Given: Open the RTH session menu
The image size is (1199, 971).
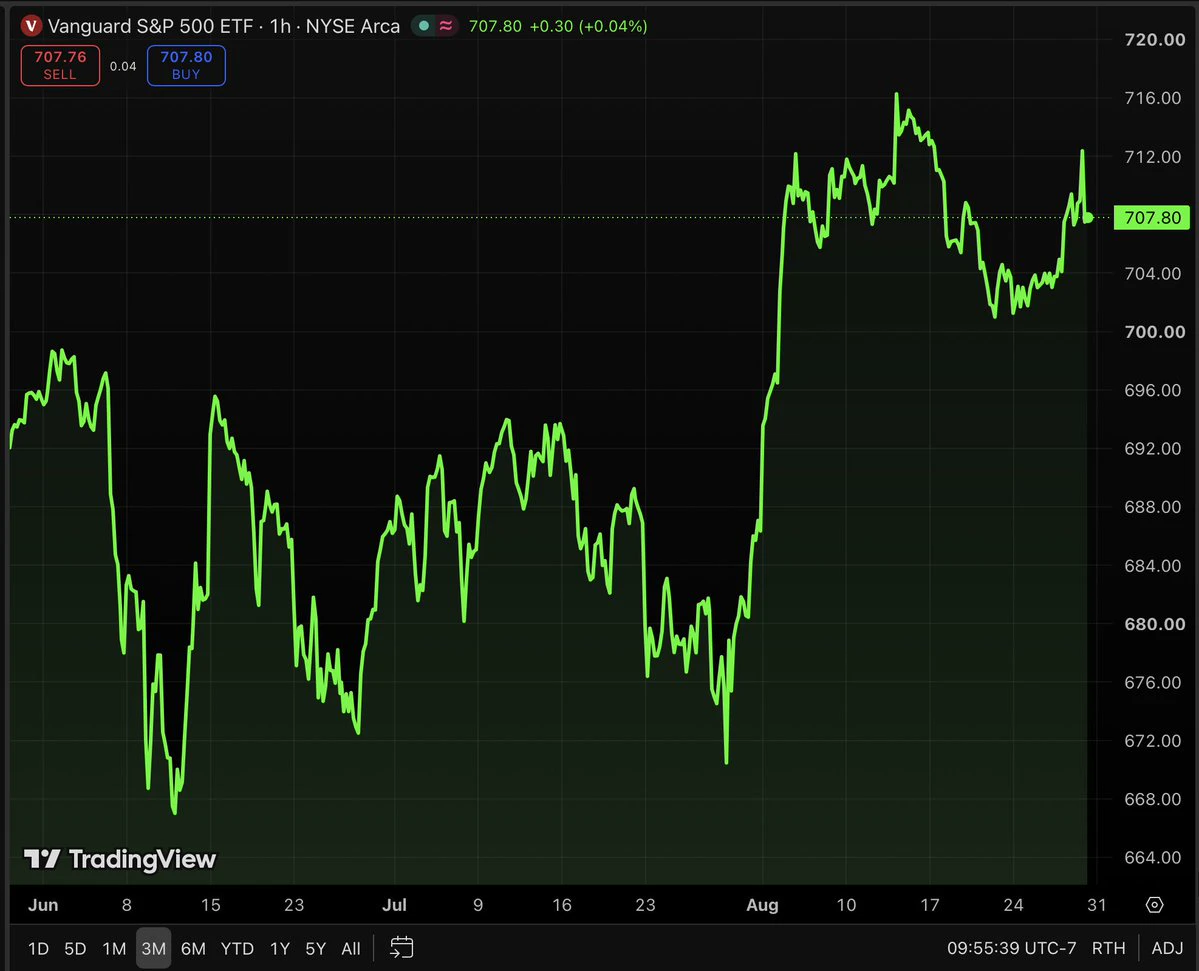Looking at the screenshot, I should click(x=1108, y=949).
